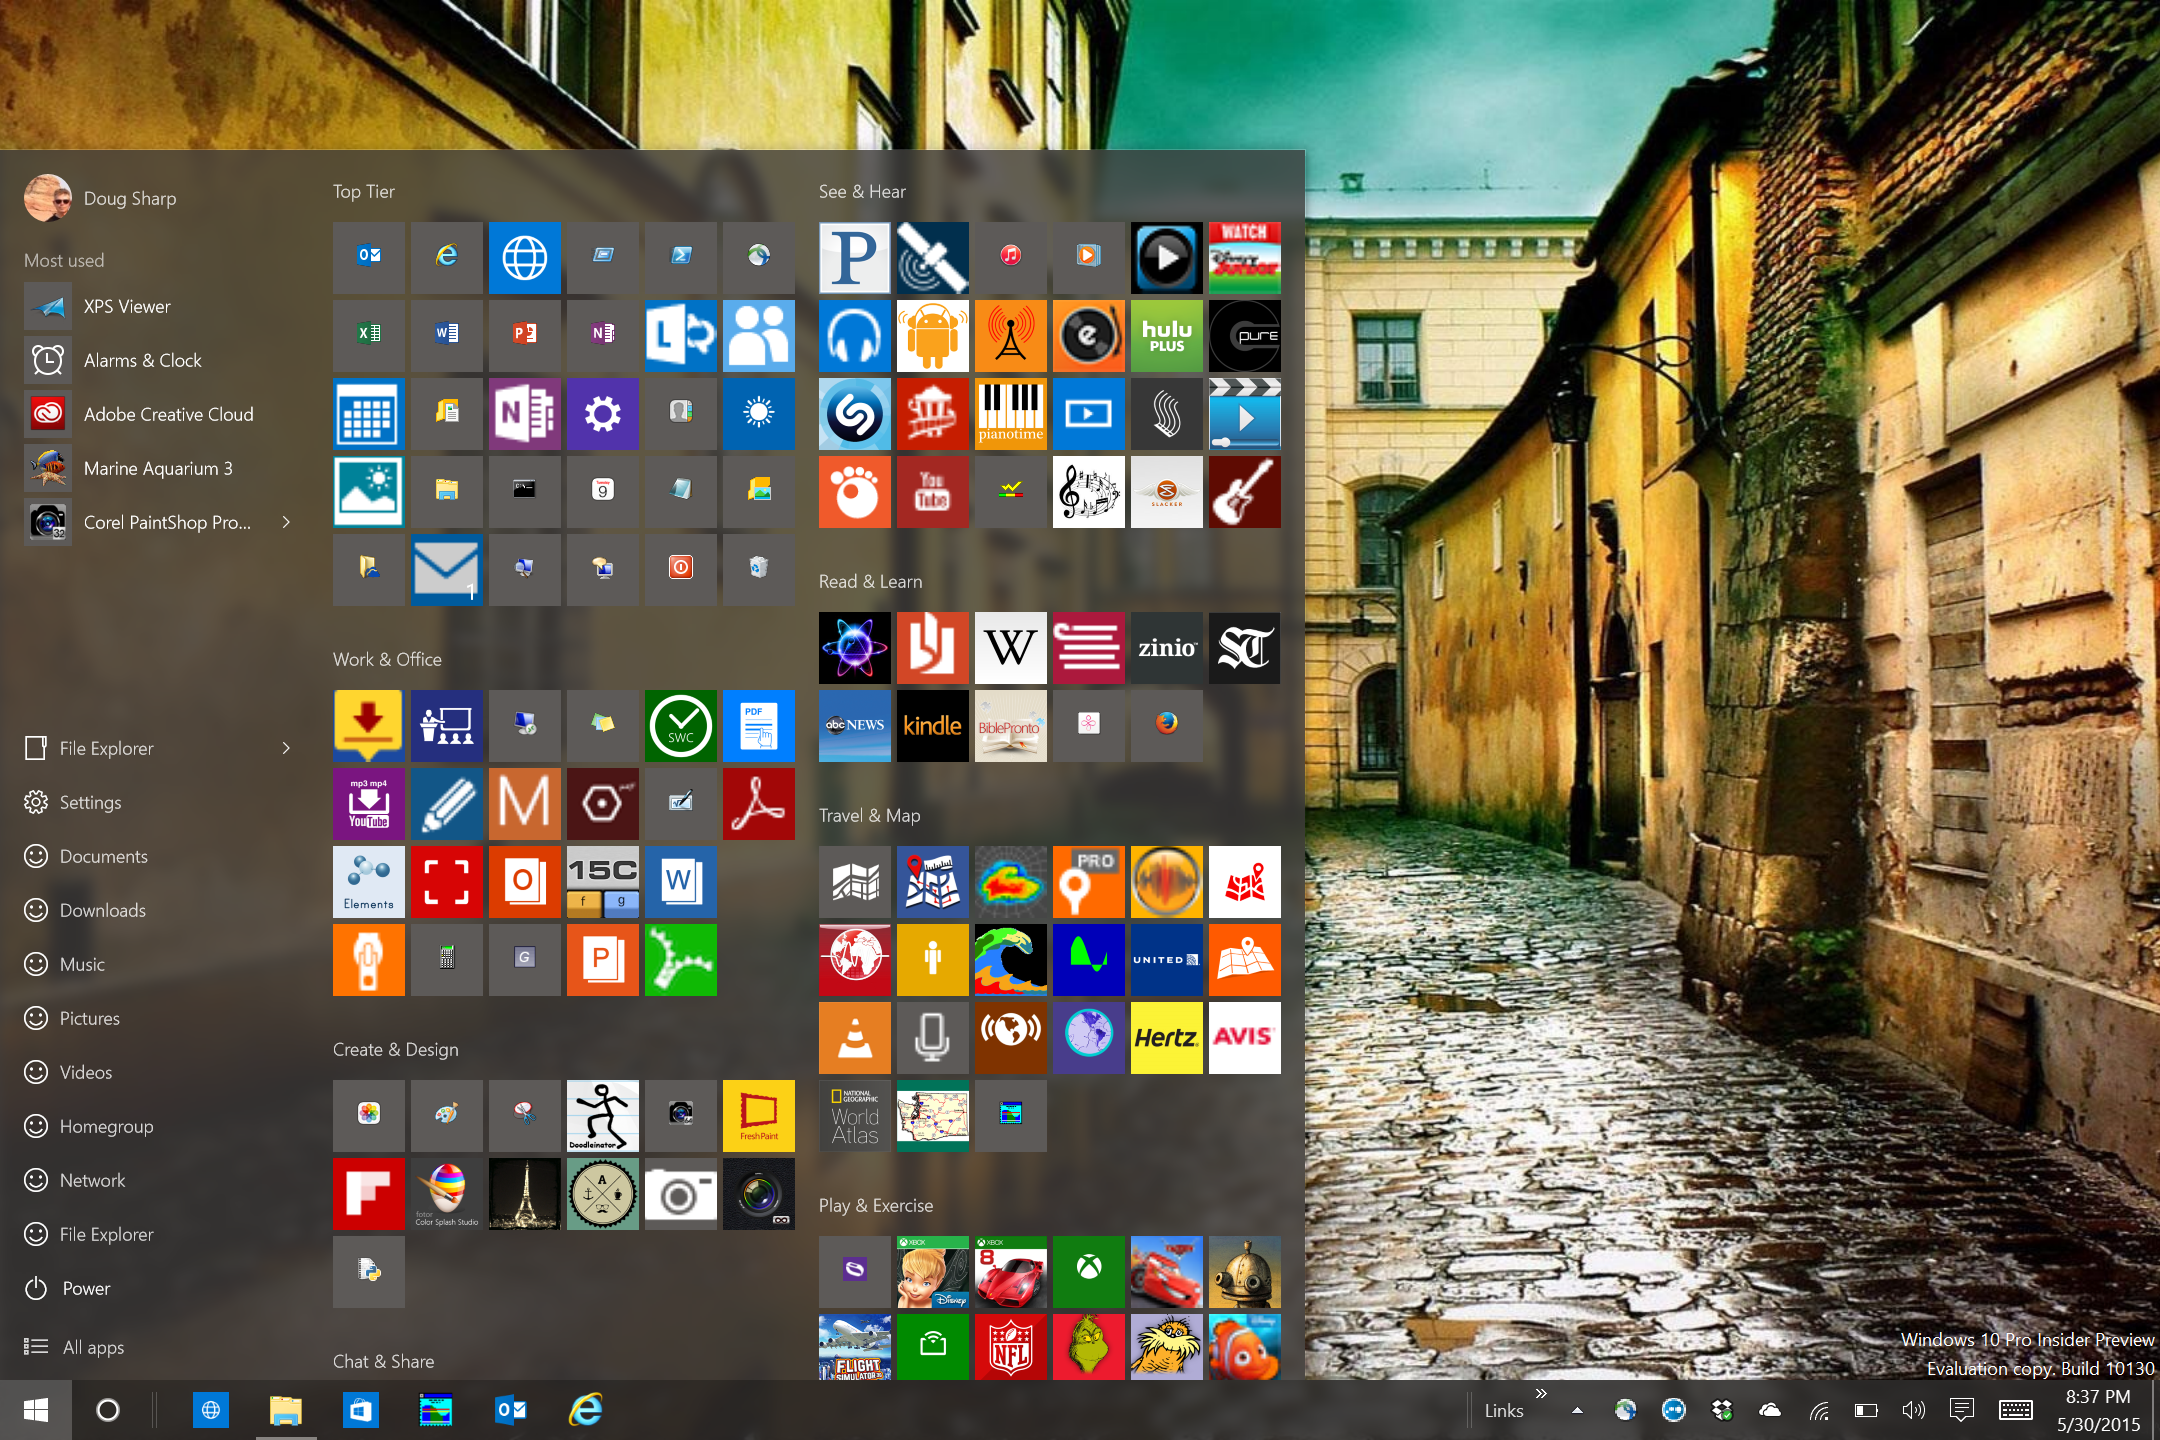Click the Travel & Map group heading

869,815
